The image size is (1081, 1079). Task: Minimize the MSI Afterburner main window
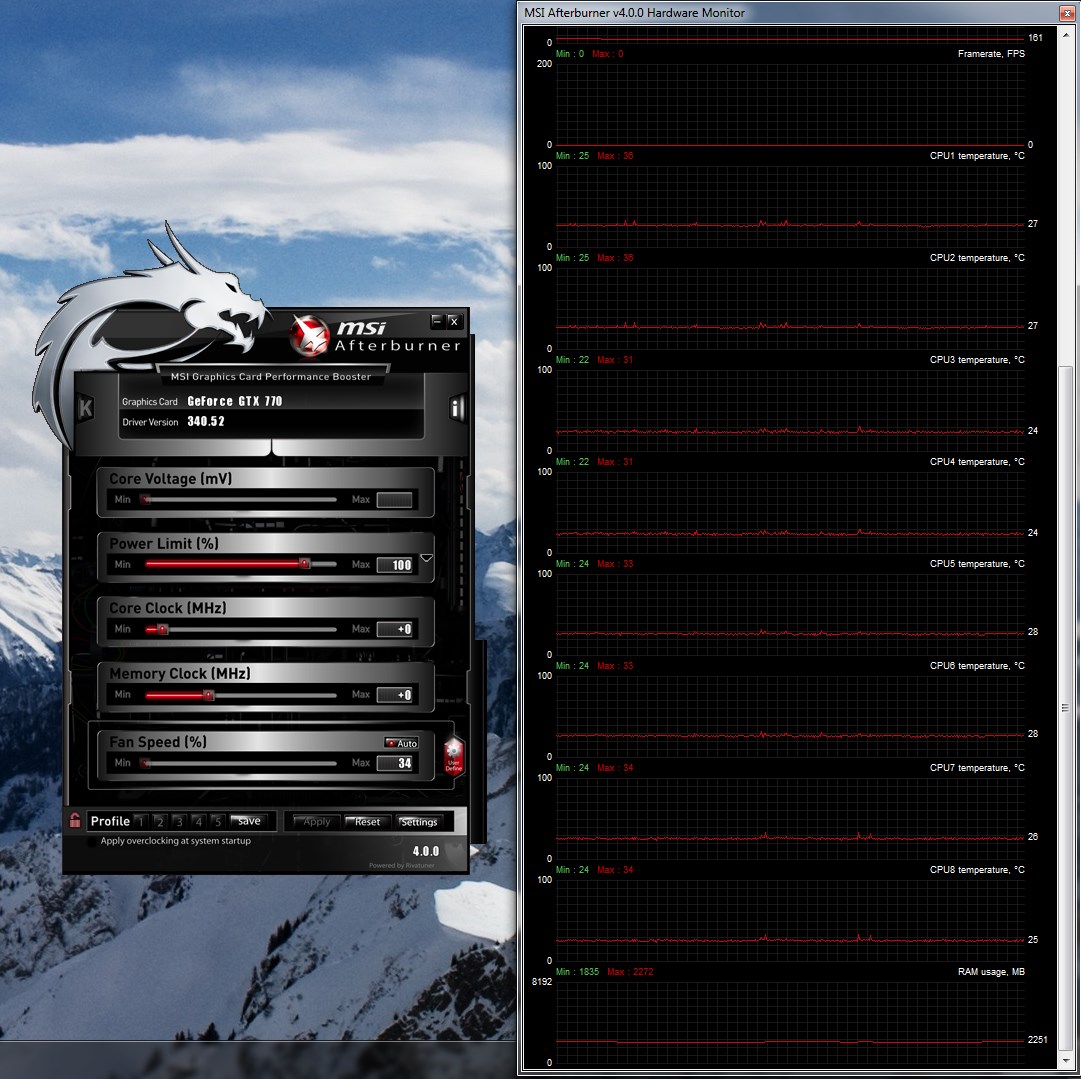pyautogui.click(x=437, y=321)
